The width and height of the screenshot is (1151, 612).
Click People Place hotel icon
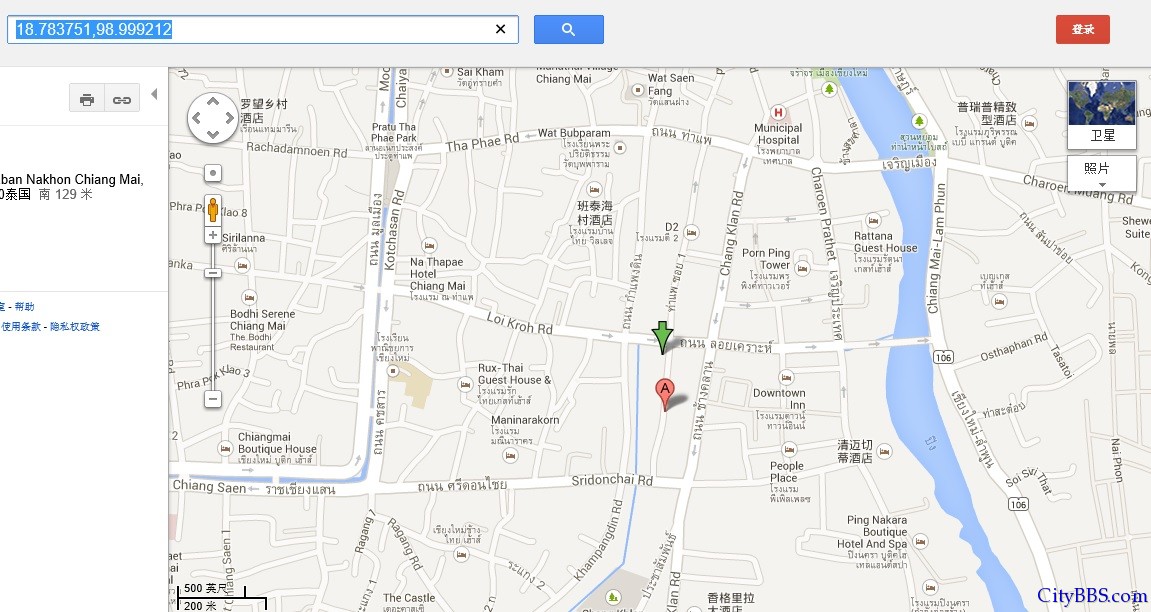789,449
